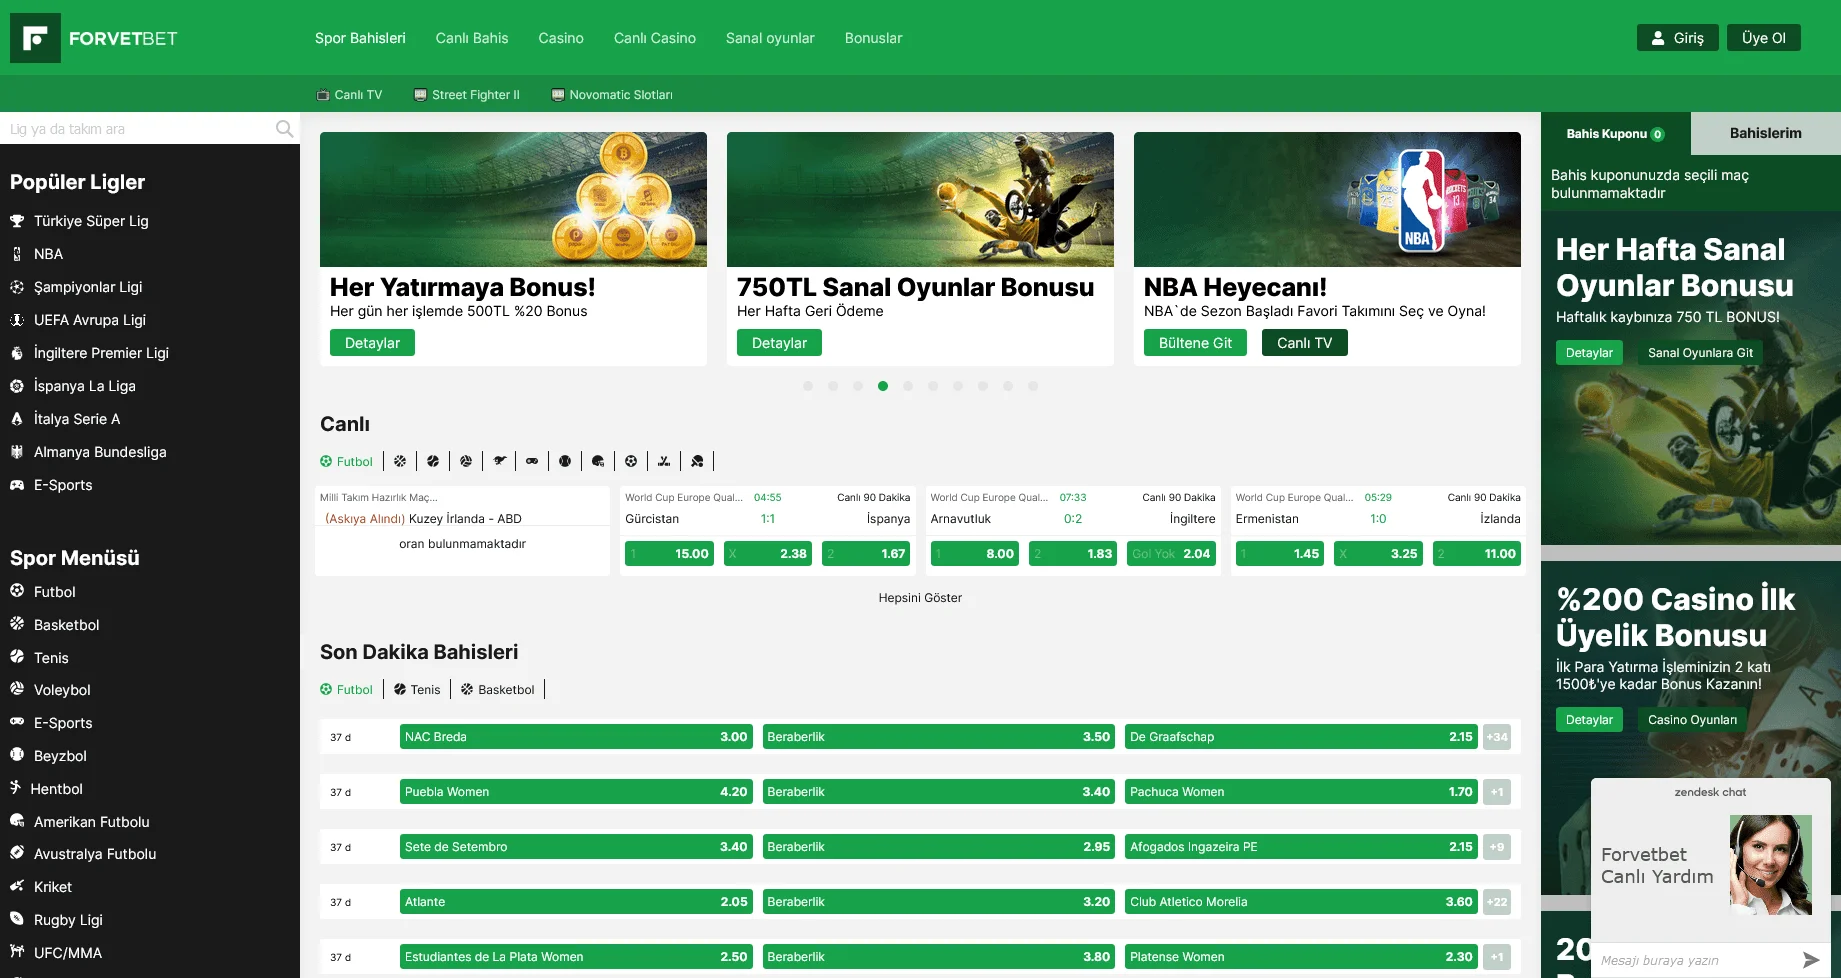This screenshot has width=1841, height=978.
Task: Open Novomatic Slotları link
Action: click(612, 95)
